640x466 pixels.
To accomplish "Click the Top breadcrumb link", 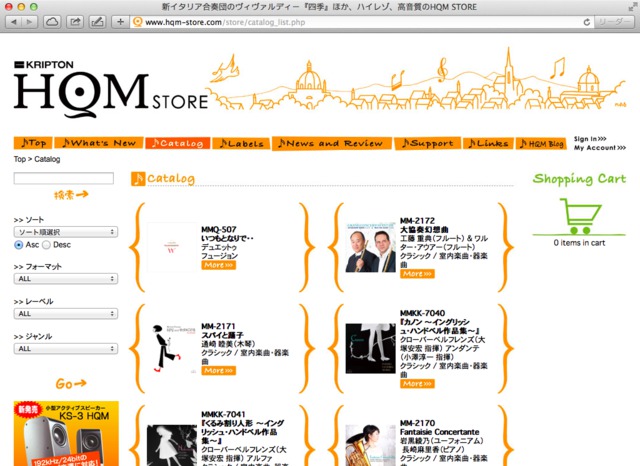I will pos(20,159).
